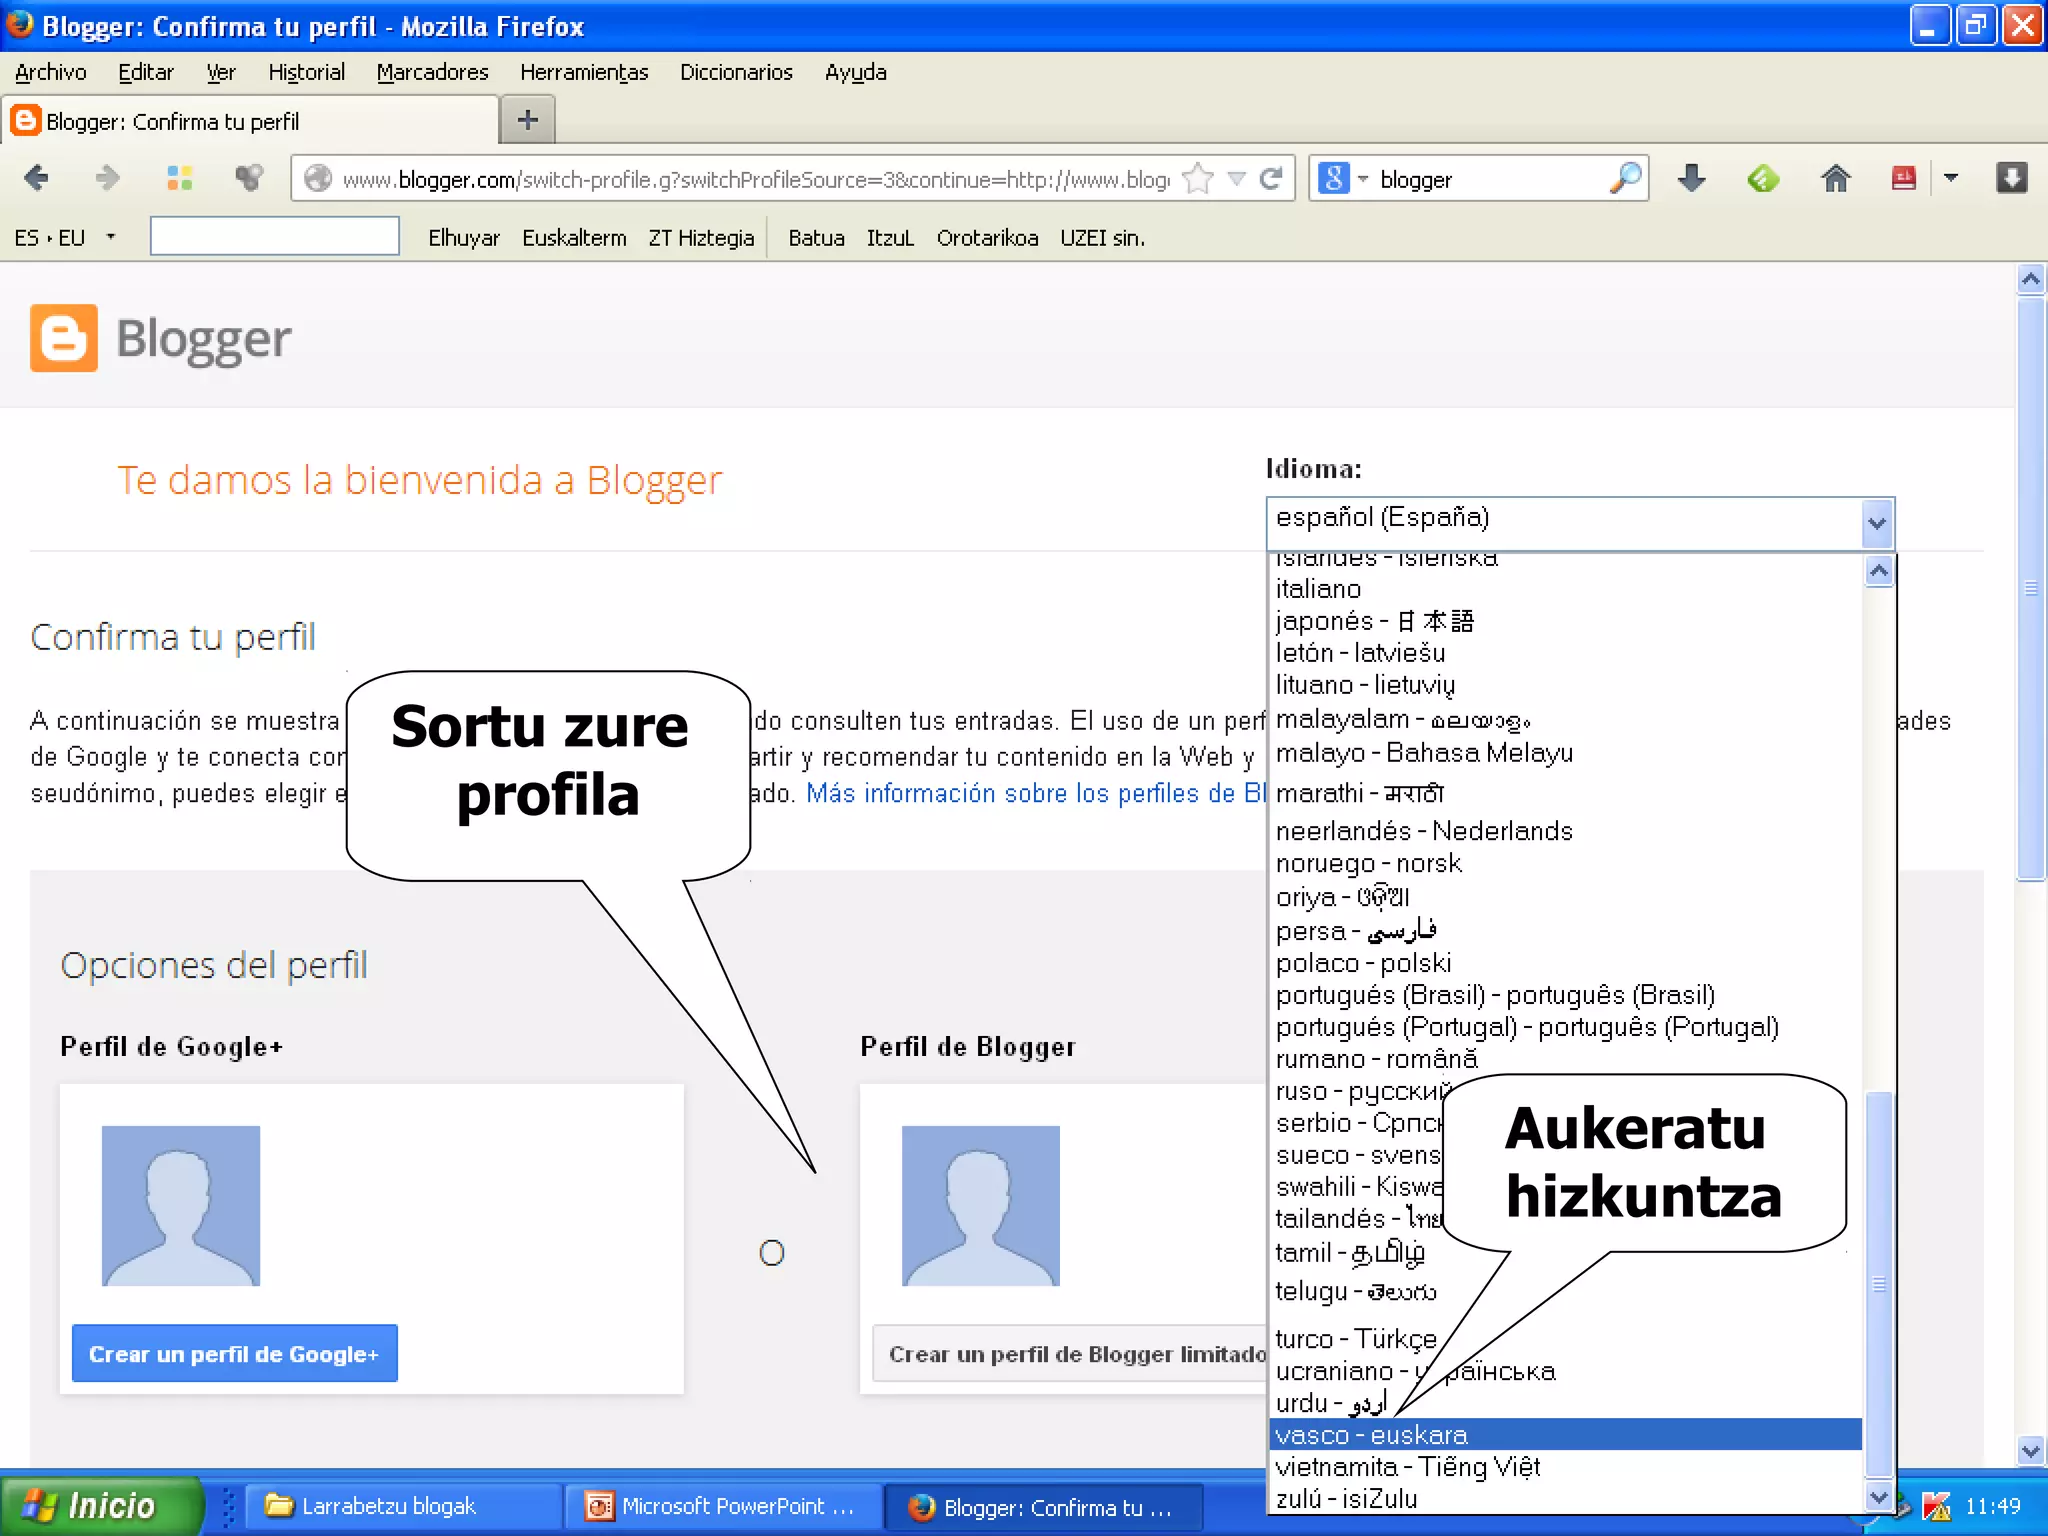
Task: Click the red PDF toolbar icon
Action: click(x=1903, y=179)
